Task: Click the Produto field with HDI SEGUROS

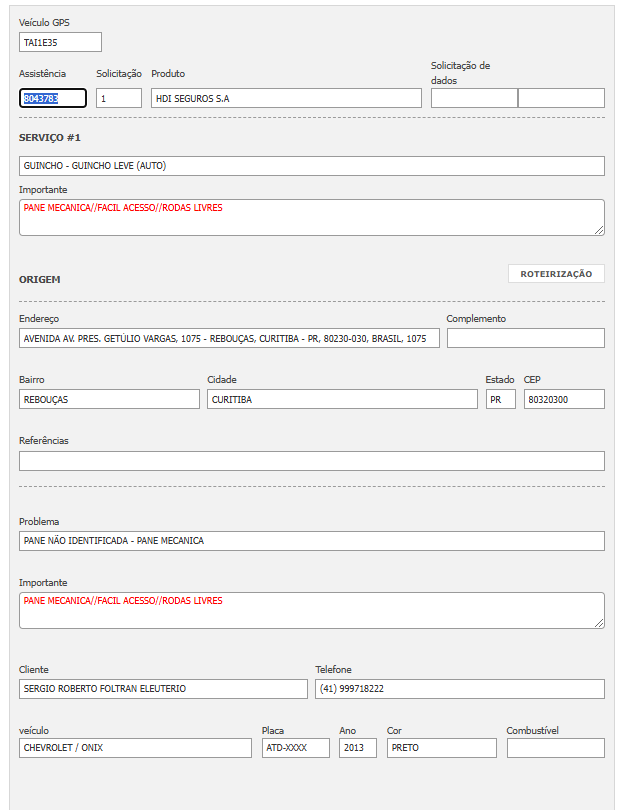Action: (286, 98)
